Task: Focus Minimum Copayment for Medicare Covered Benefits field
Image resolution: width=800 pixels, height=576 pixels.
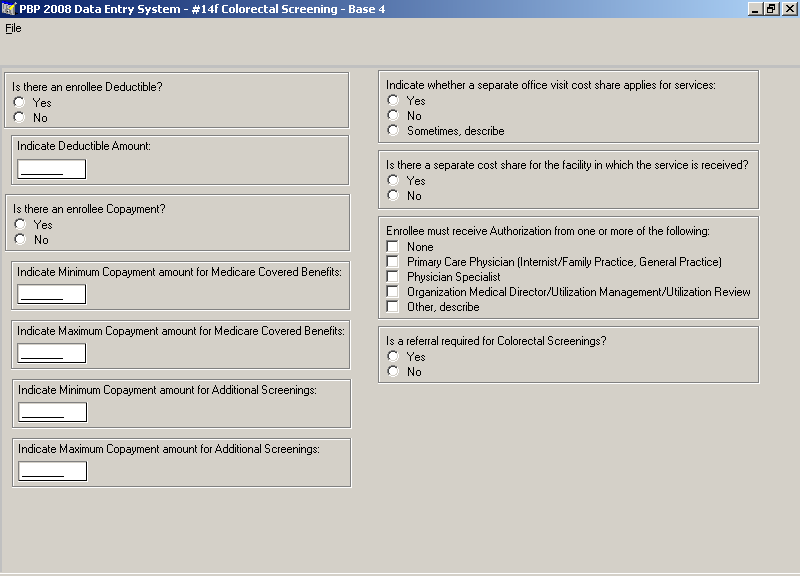Action: (x=52, y=294)
